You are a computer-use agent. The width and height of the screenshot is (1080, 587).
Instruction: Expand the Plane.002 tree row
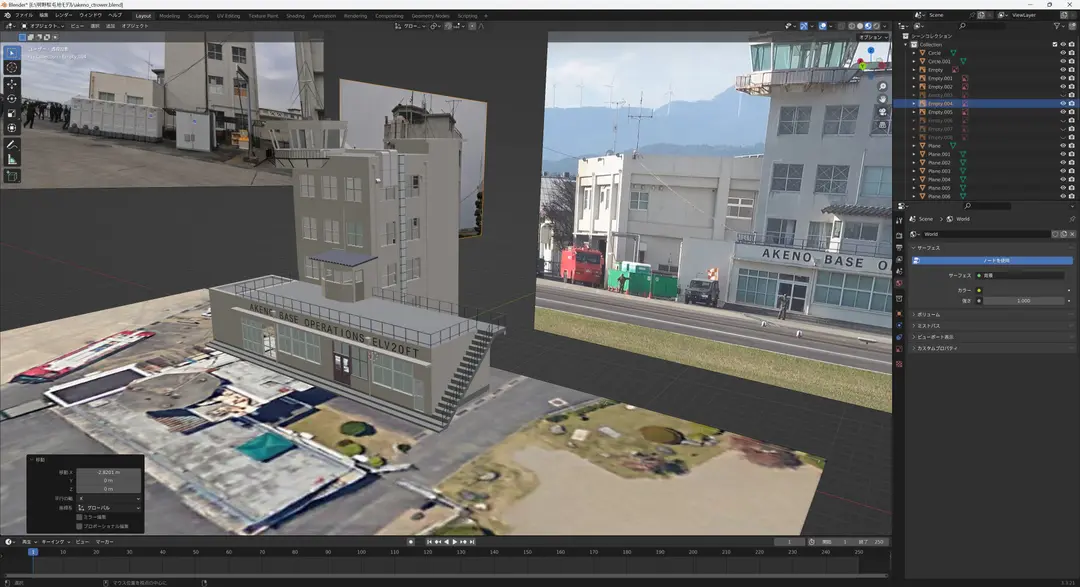[x=914, y=163]
